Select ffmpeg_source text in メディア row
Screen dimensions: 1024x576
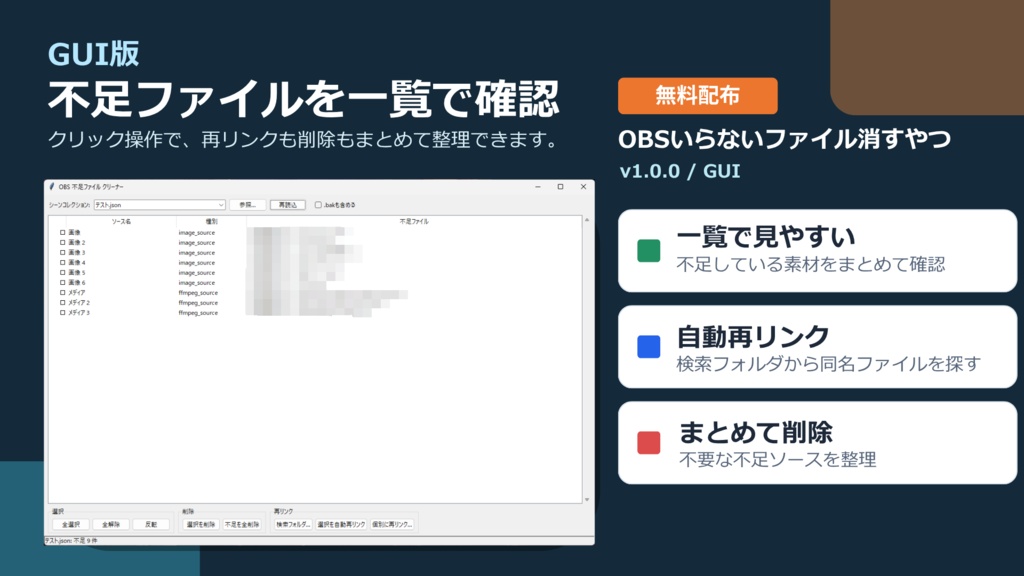coord(198,293)
